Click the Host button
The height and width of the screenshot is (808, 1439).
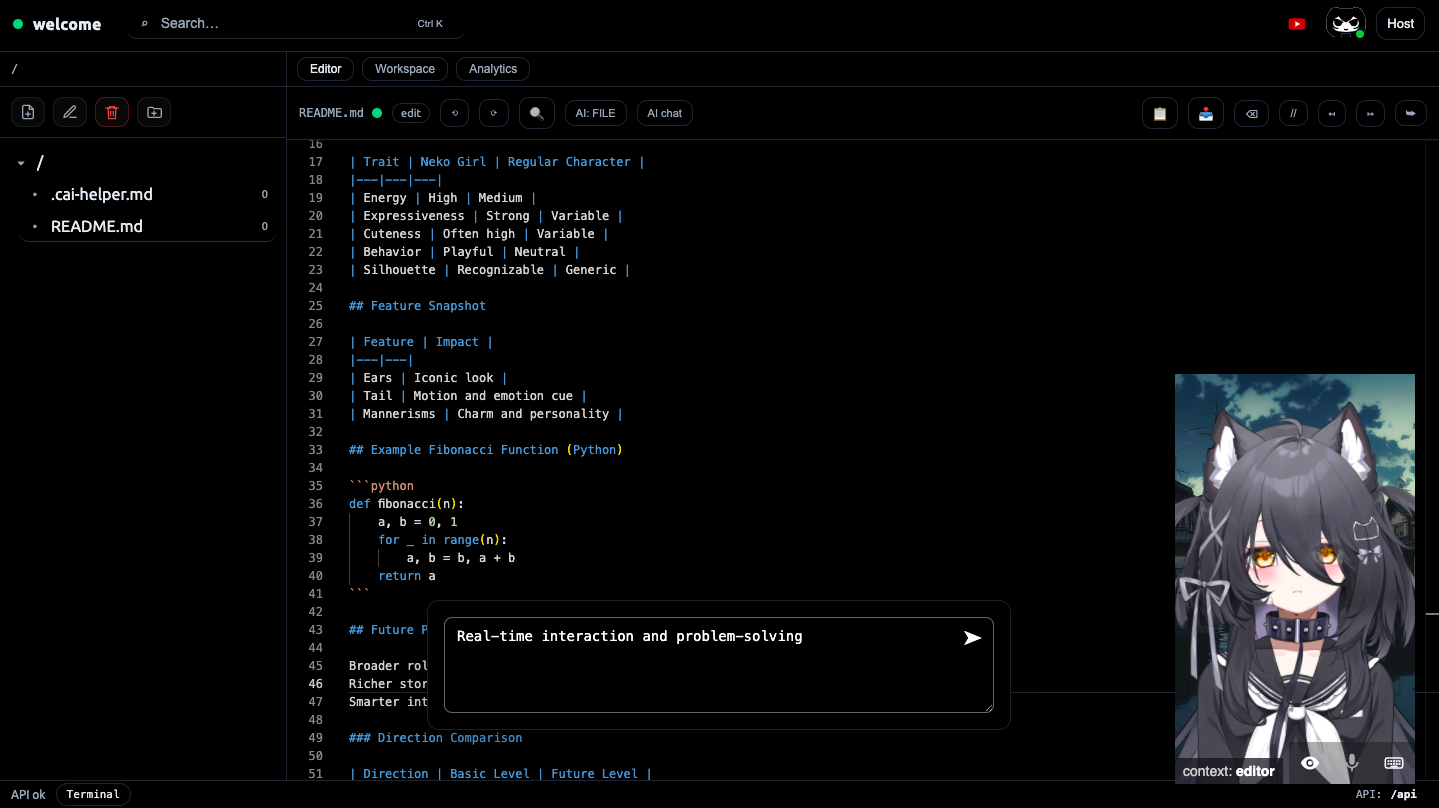point(1401,23)
